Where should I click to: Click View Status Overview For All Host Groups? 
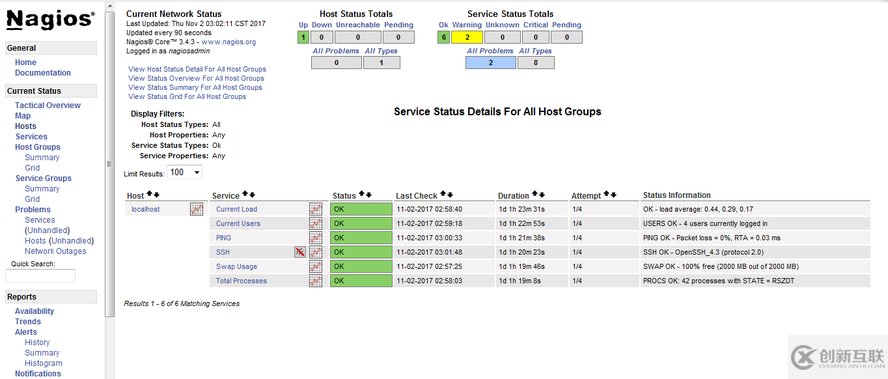click(x=196, y=78)
